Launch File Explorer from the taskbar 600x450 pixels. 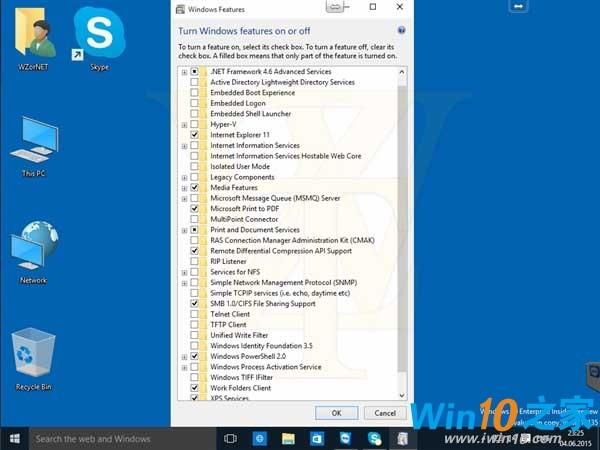click(x=288, y=439)
